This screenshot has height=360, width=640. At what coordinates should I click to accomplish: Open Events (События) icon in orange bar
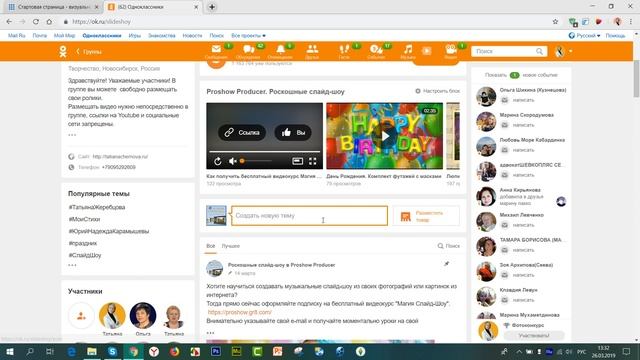click(376, 50)
